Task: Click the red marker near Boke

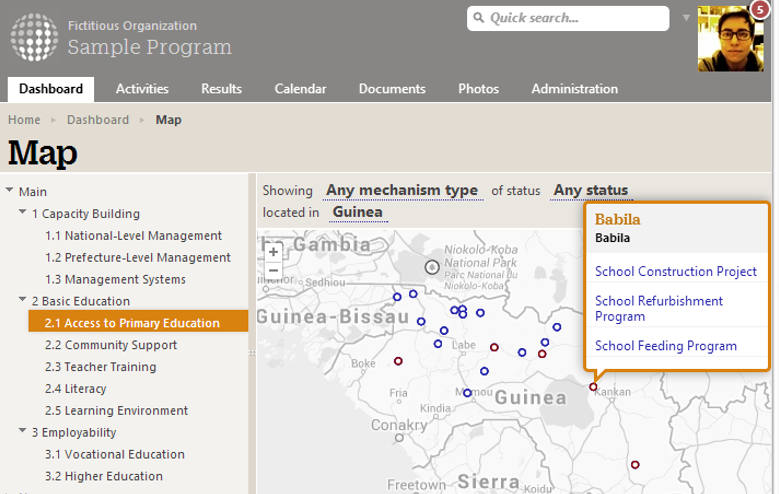Action: click(x=398, y=361)
